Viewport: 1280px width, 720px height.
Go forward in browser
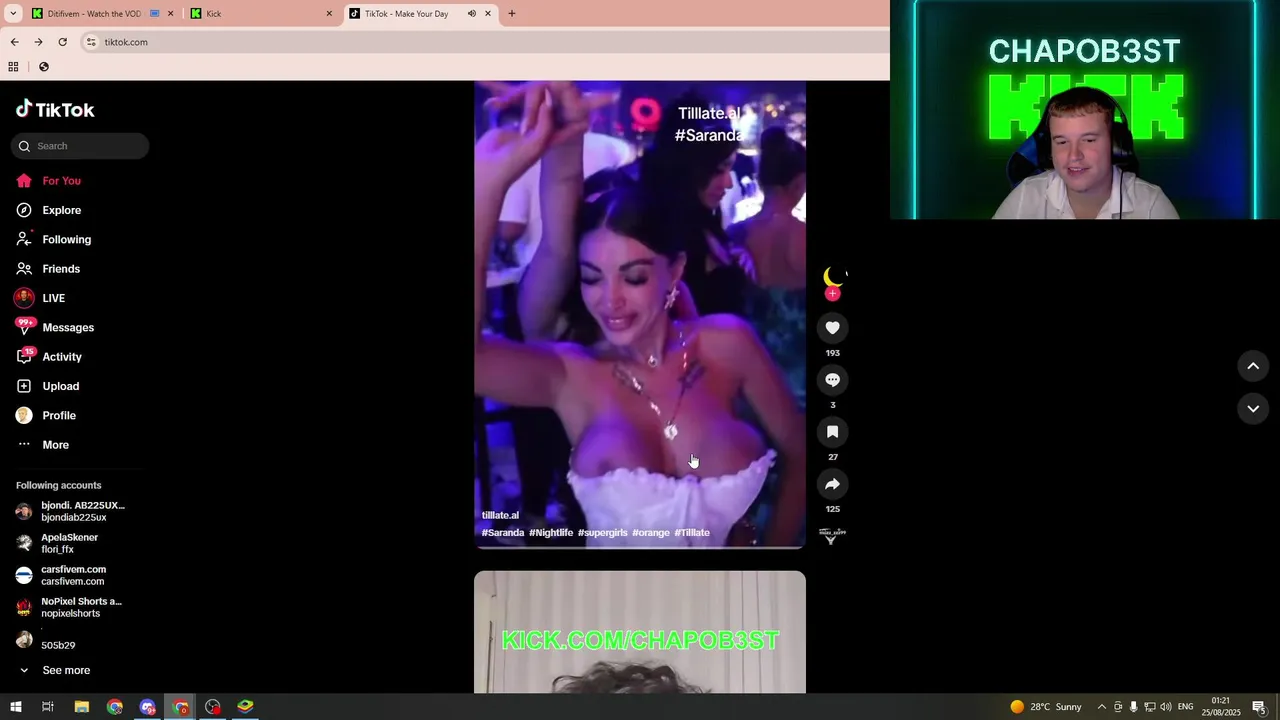click(38, 42)
